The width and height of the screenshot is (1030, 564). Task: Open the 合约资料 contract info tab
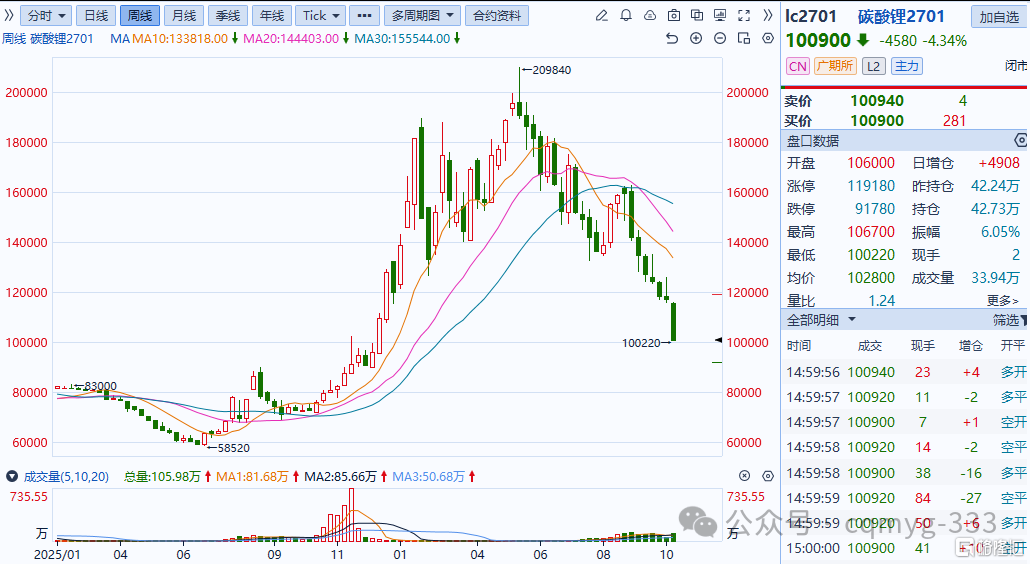(497, 16)
